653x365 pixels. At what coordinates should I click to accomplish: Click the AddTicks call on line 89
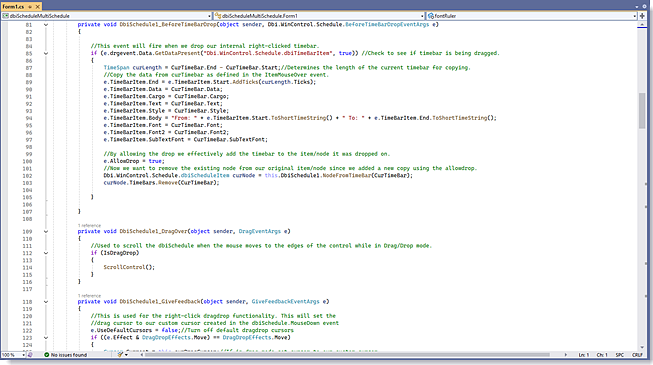(245, 82)
